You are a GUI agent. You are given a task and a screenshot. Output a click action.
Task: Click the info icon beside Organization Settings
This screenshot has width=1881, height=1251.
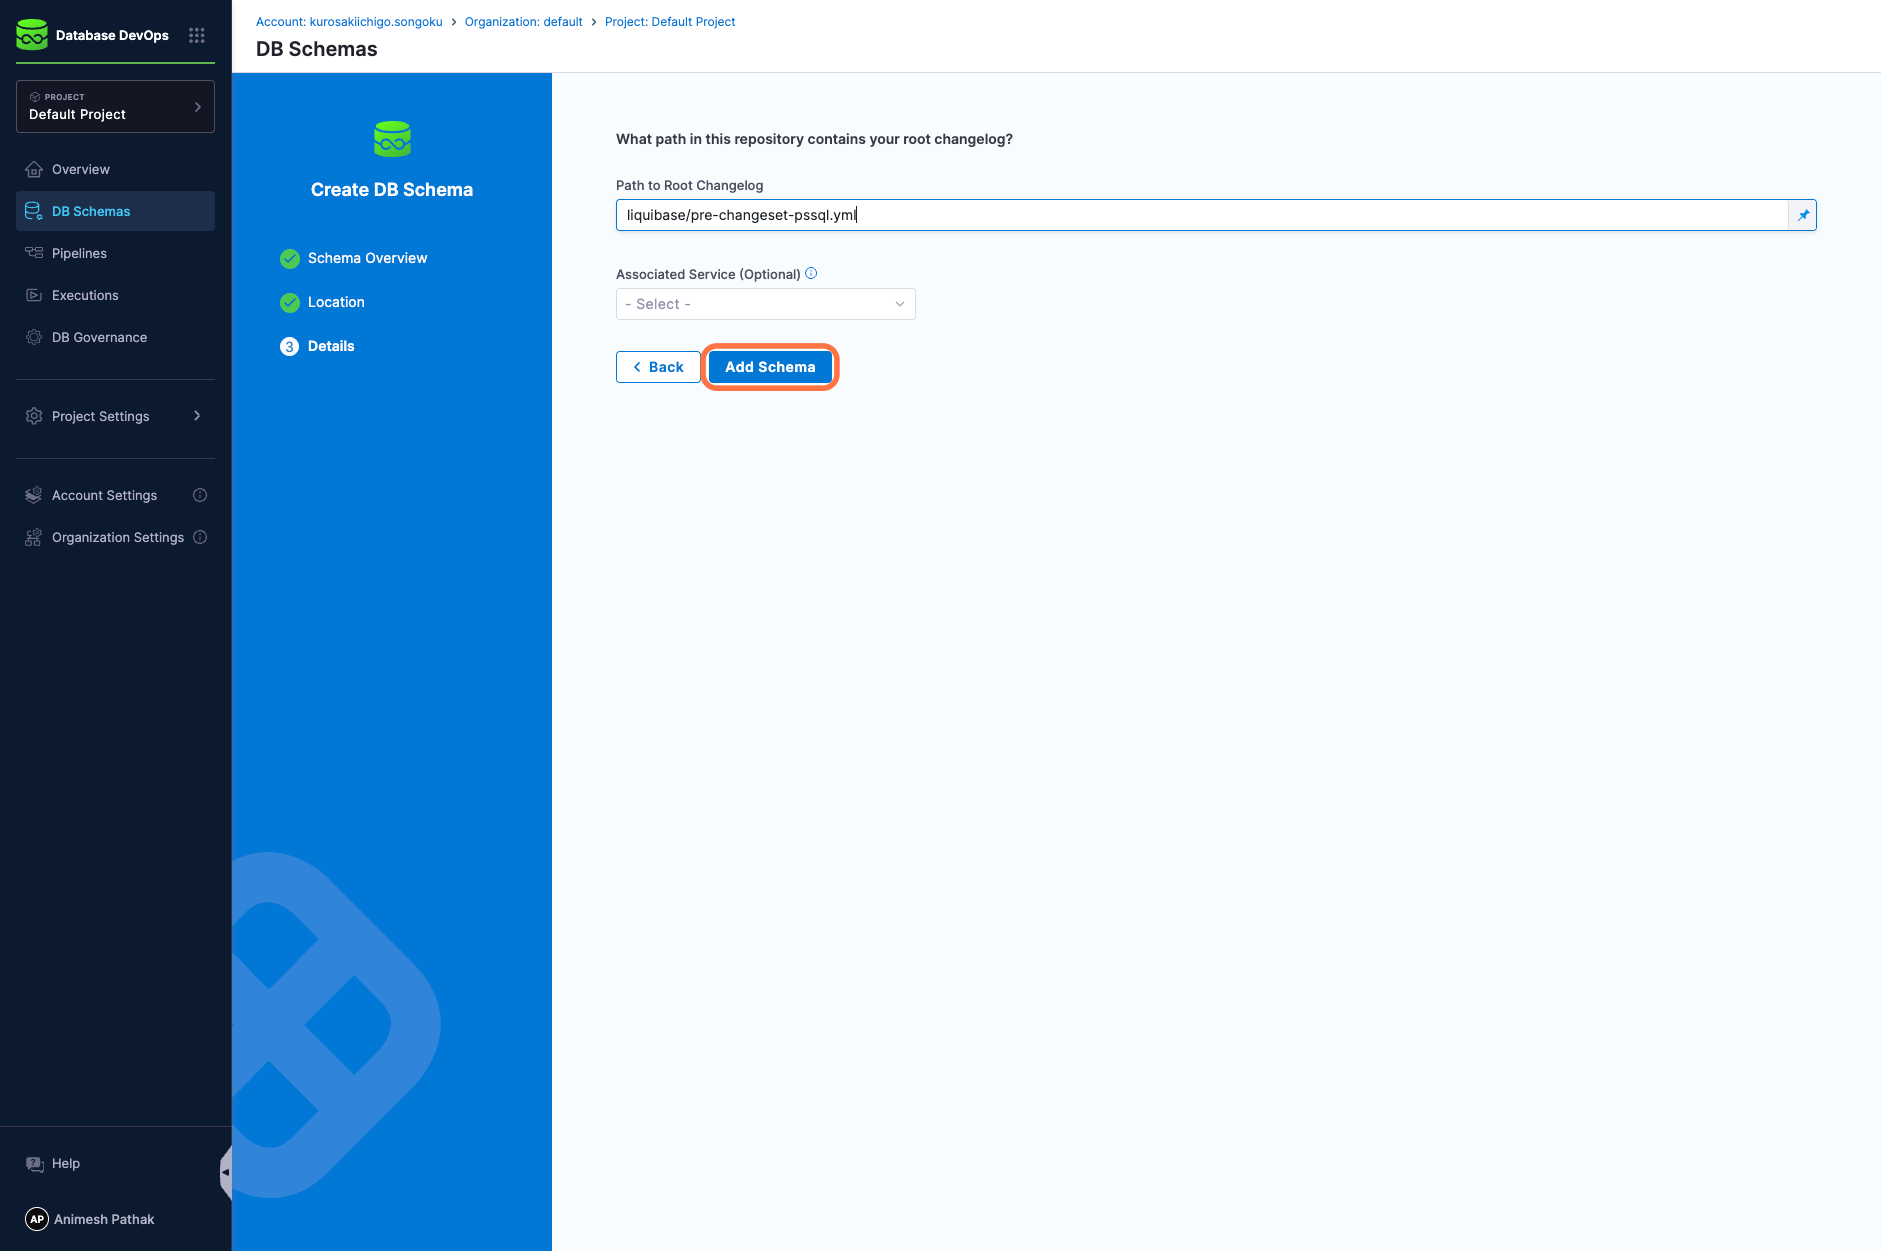[200, 537]
